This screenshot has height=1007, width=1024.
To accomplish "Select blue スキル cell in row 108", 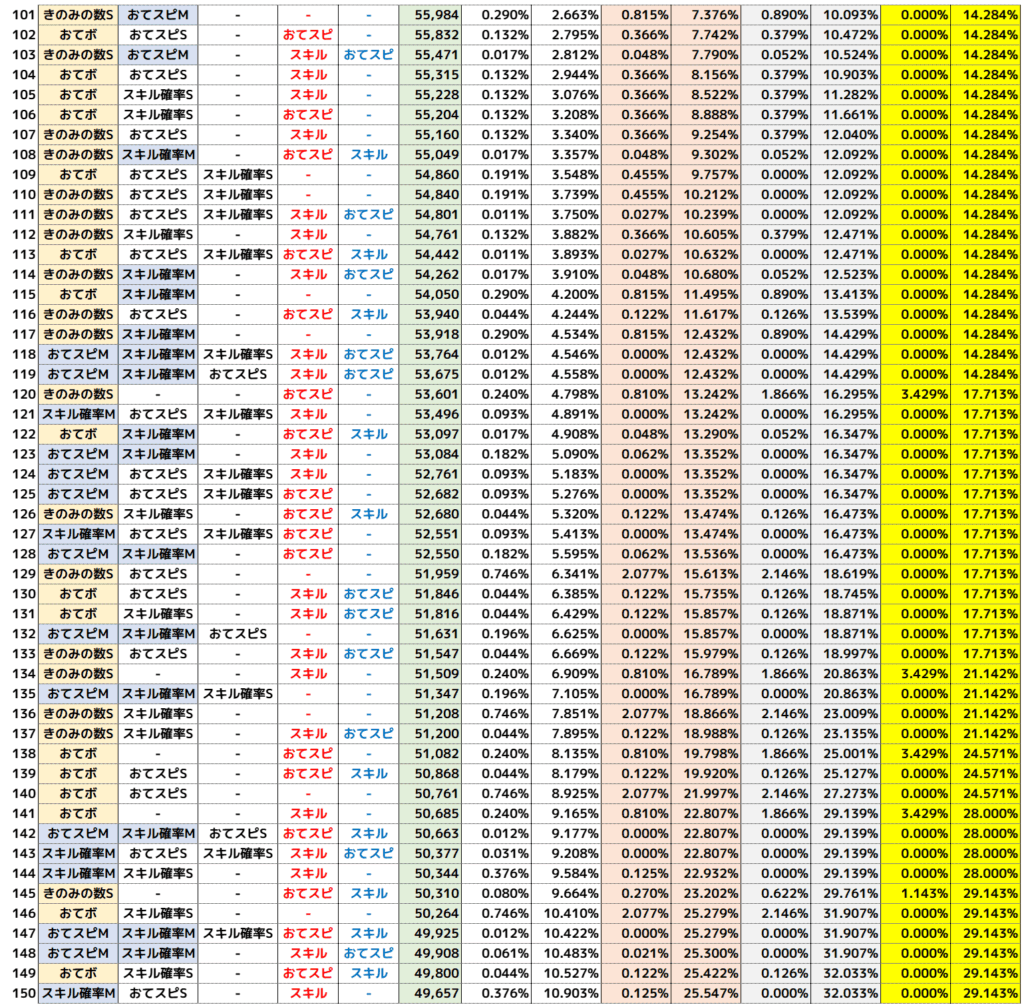I will click(x=368, y=155).
